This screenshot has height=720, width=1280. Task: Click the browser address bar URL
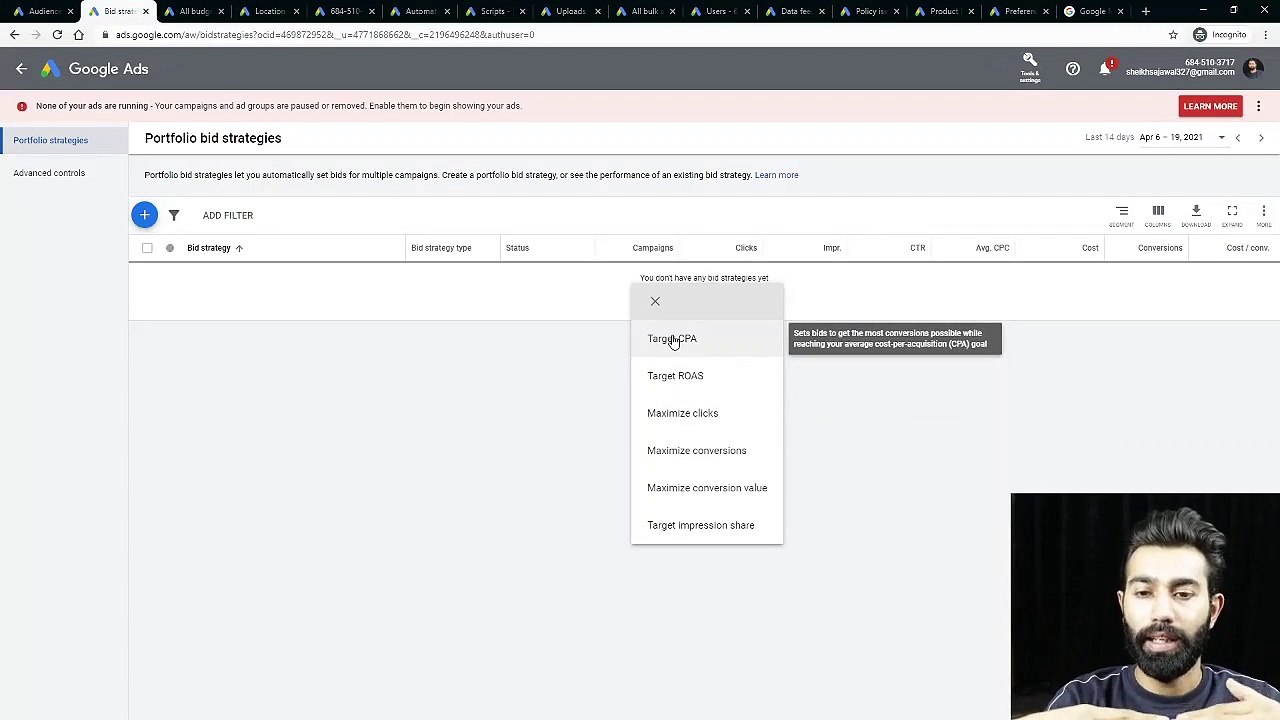click(325, 34)
